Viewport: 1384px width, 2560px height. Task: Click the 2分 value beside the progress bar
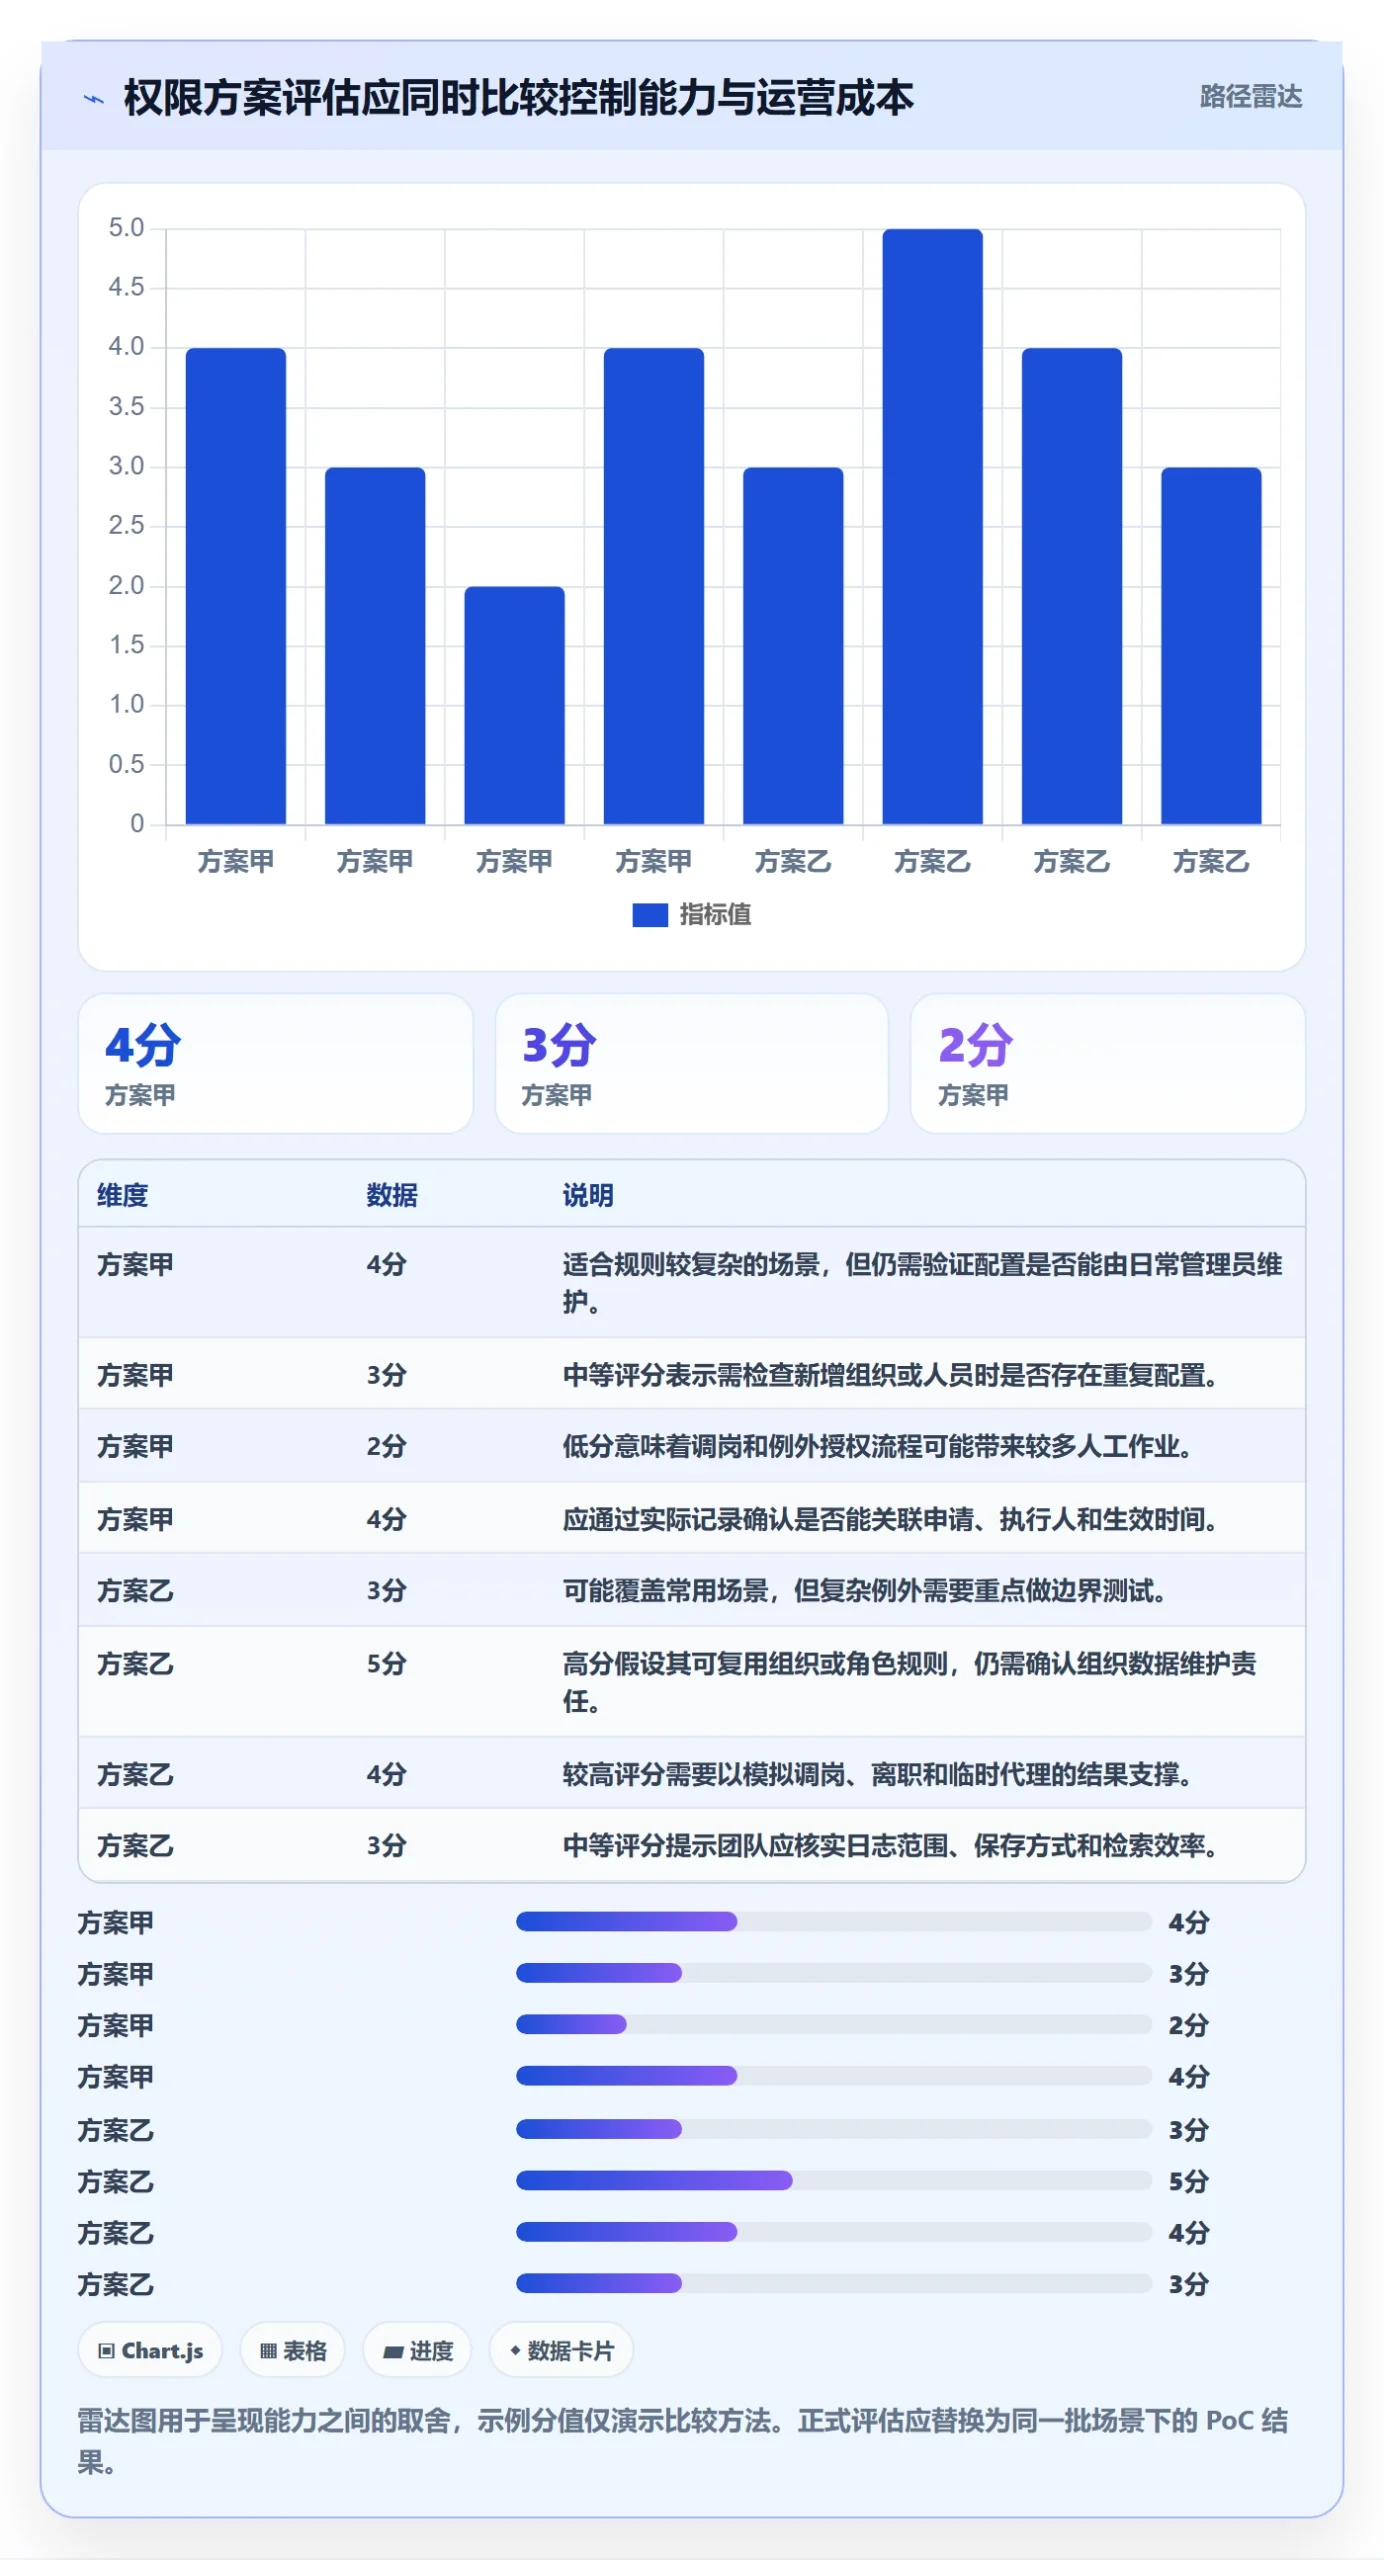(x=1188, y=2025)
